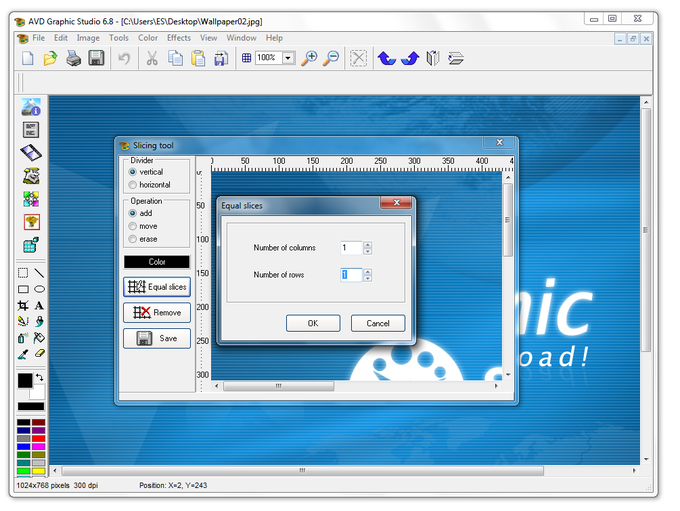Swap foreground and background colors arrow
Image resolution: width=680 pixels, height=511 pixels.
[39, 377]
